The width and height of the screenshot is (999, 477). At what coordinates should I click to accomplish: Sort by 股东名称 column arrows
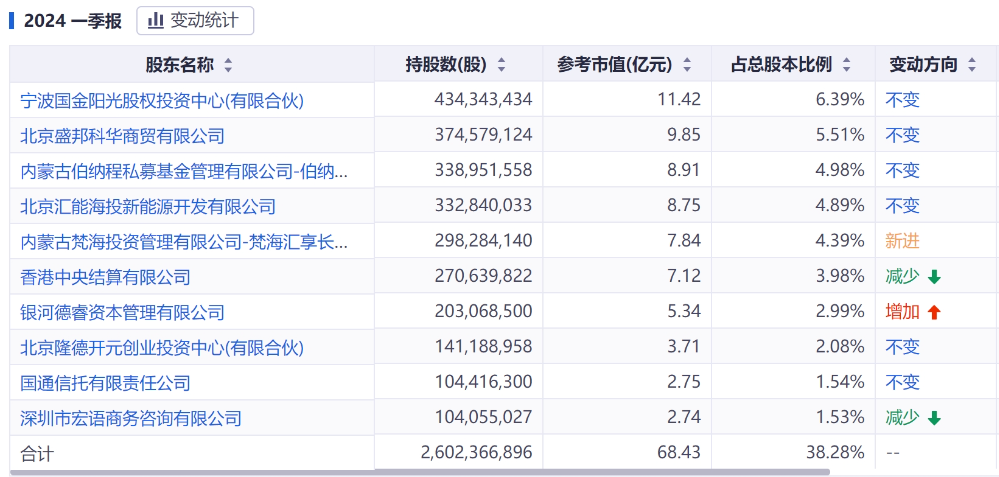coord(228,66)
